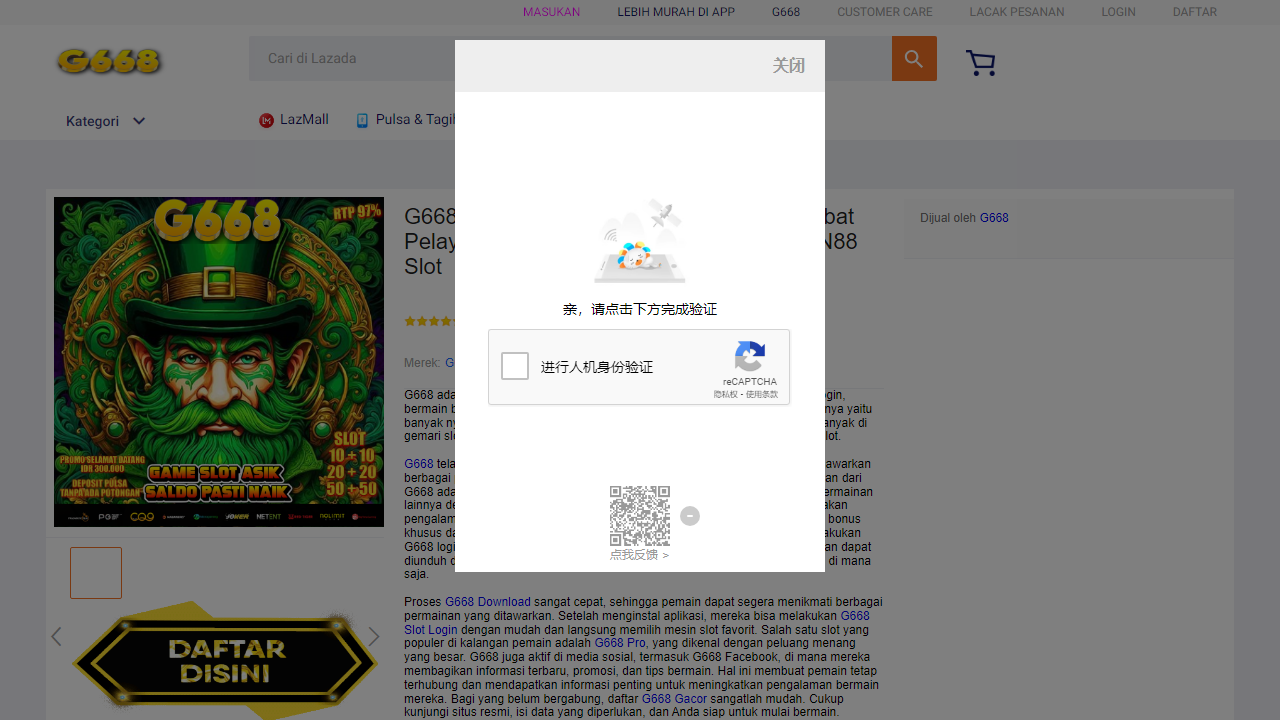Click the DAFTAR DISINI banner

[225, 660]
